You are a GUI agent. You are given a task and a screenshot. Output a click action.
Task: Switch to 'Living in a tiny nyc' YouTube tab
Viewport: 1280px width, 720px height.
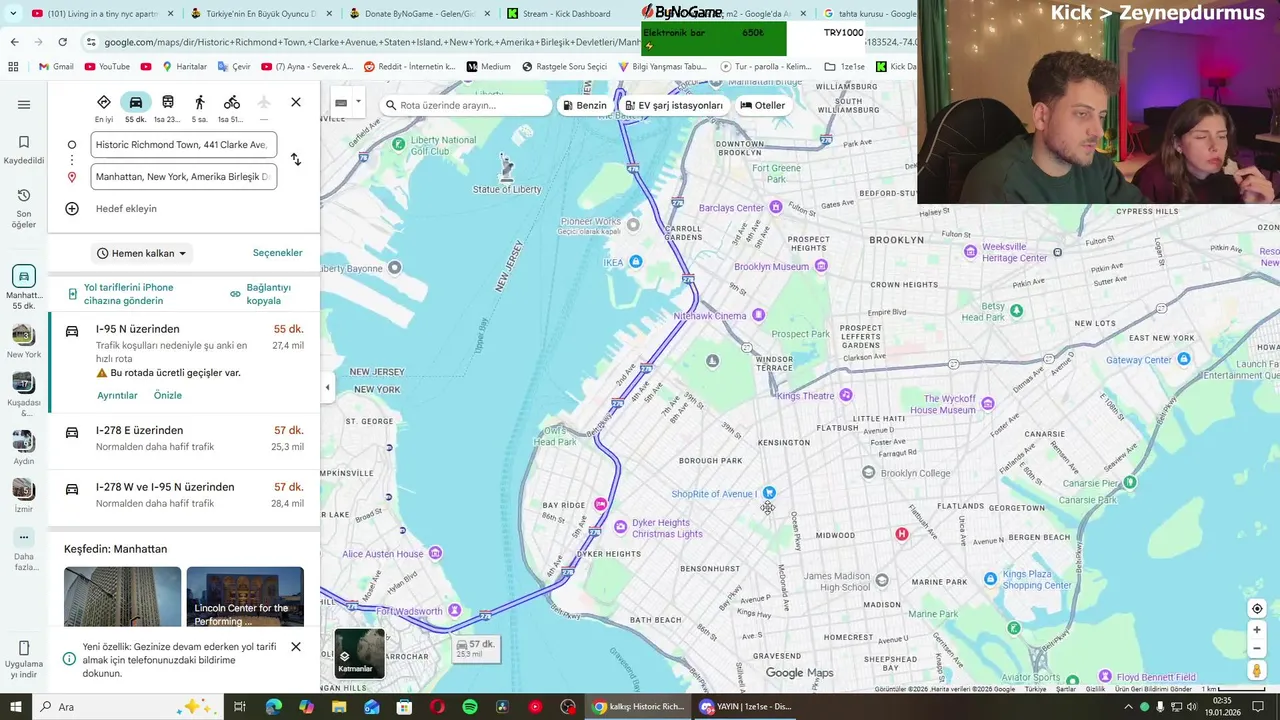(x=103, y=14)
